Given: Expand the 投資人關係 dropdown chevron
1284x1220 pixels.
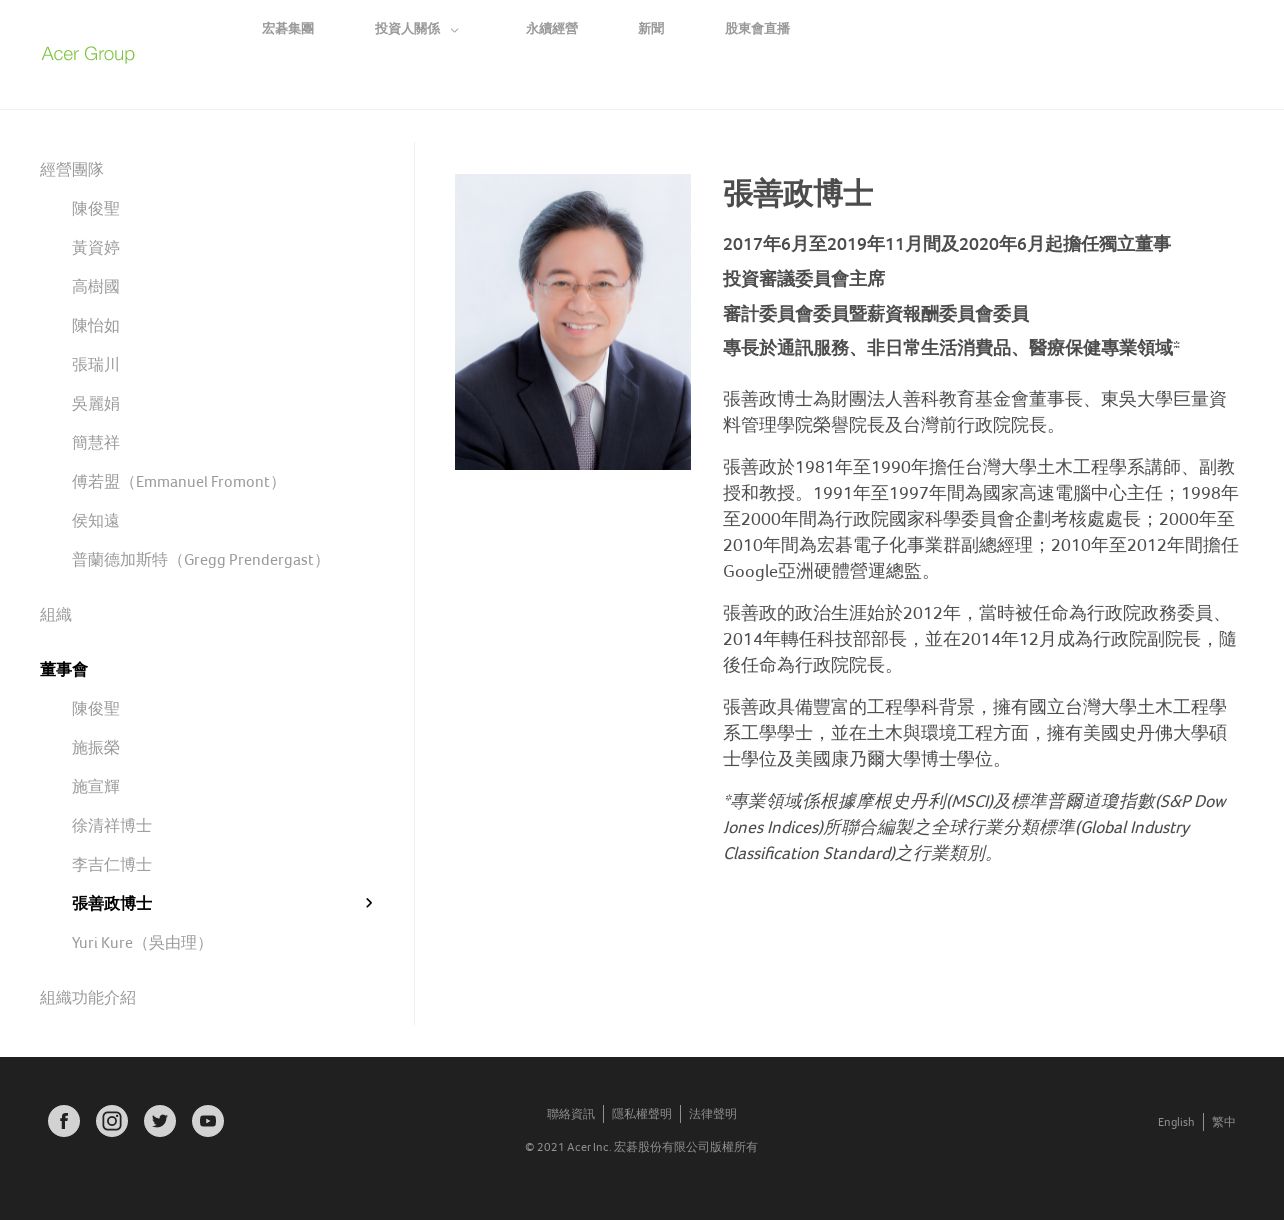Looking at the screenshot, I should coord(455,30).
